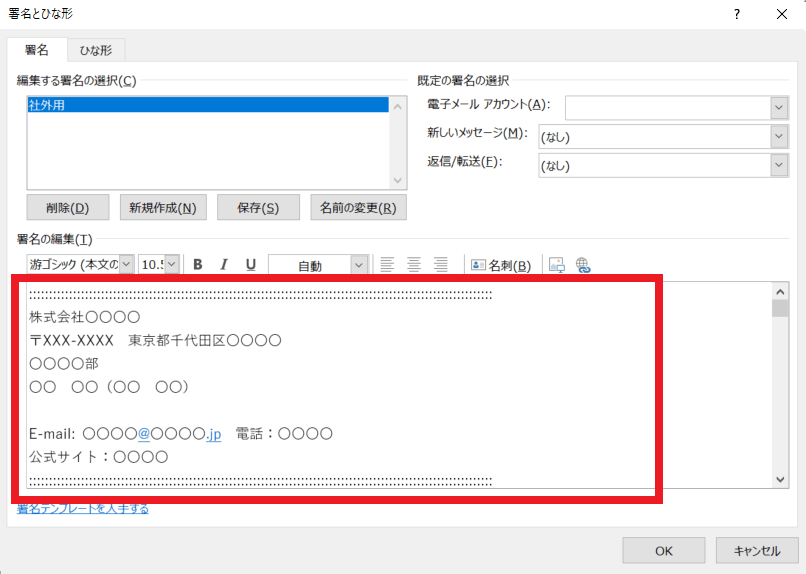Image resolution: width=806 pixels, height=574 pixels.
Task: Insert a hyperlink into the signature
Action: pos(583,265)
